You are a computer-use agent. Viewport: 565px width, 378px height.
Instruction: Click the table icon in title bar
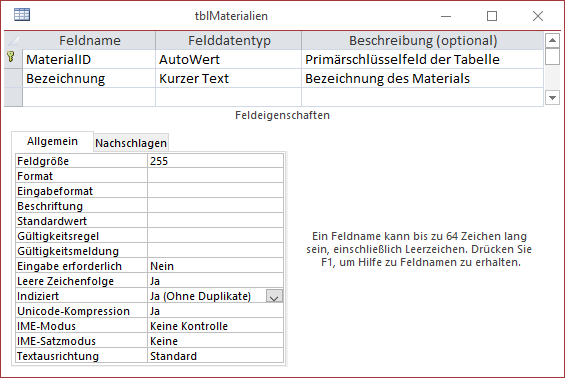(22, 15)
